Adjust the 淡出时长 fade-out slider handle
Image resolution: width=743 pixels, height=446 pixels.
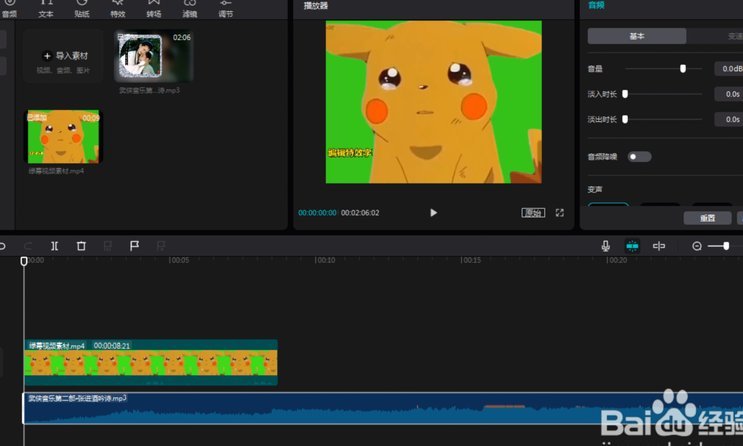click(625, 119)
